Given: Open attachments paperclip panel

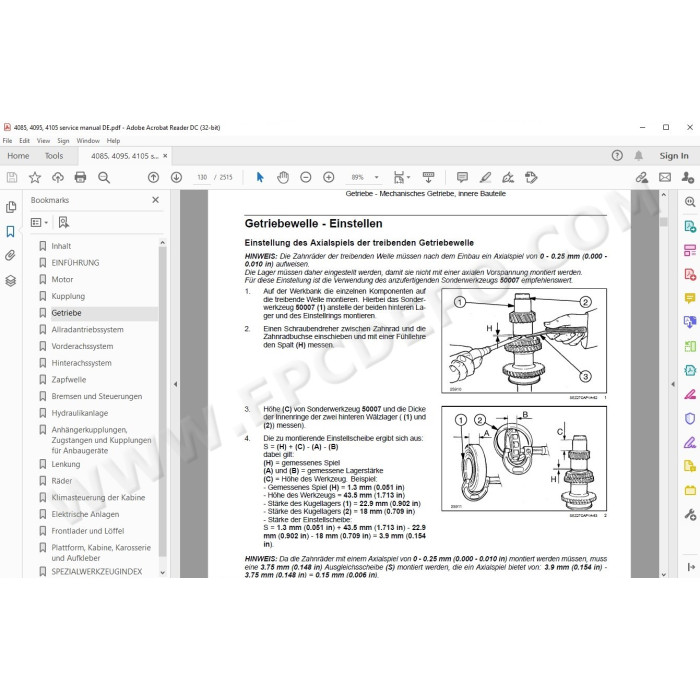Looking at the screenshot, I should (11, 255).
